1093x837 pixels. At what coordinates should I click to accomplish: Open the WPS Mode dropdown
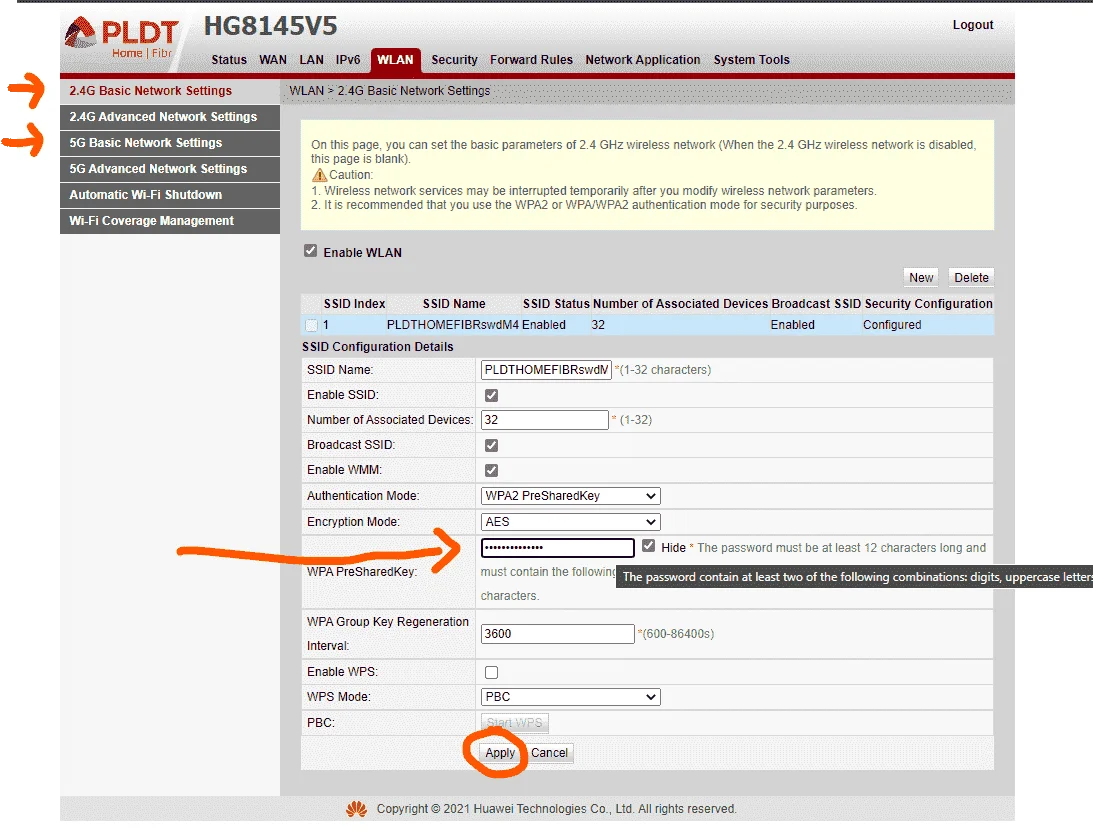570,697
